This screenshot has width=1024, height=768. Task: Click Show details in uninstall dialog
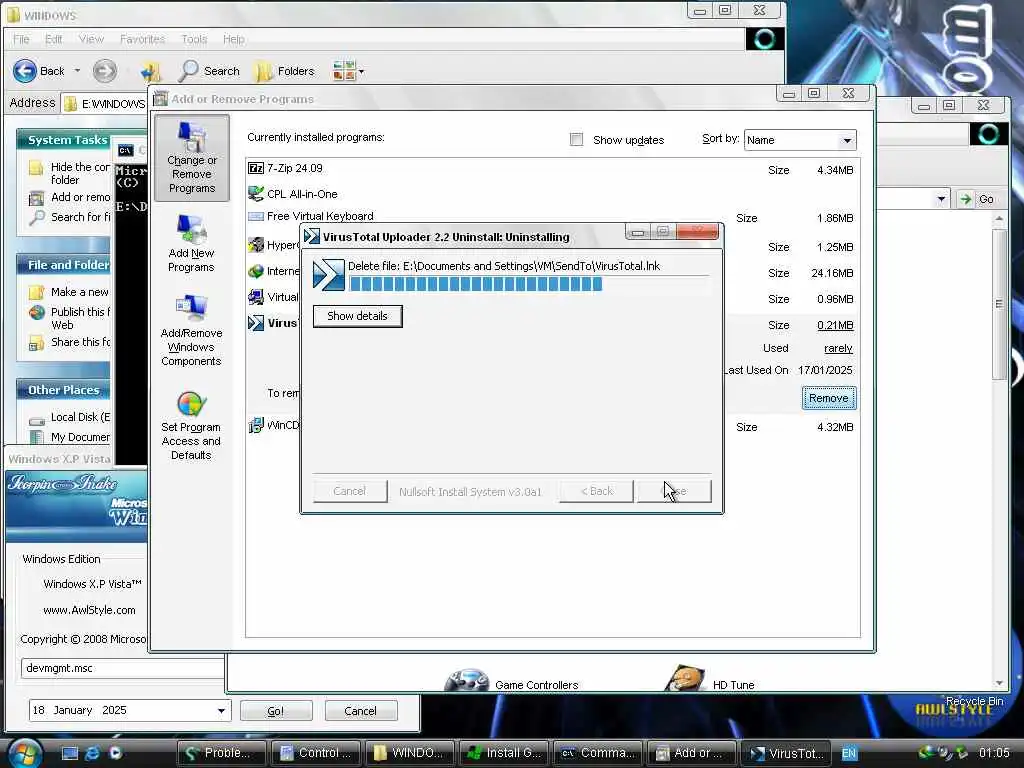(357, 316)
